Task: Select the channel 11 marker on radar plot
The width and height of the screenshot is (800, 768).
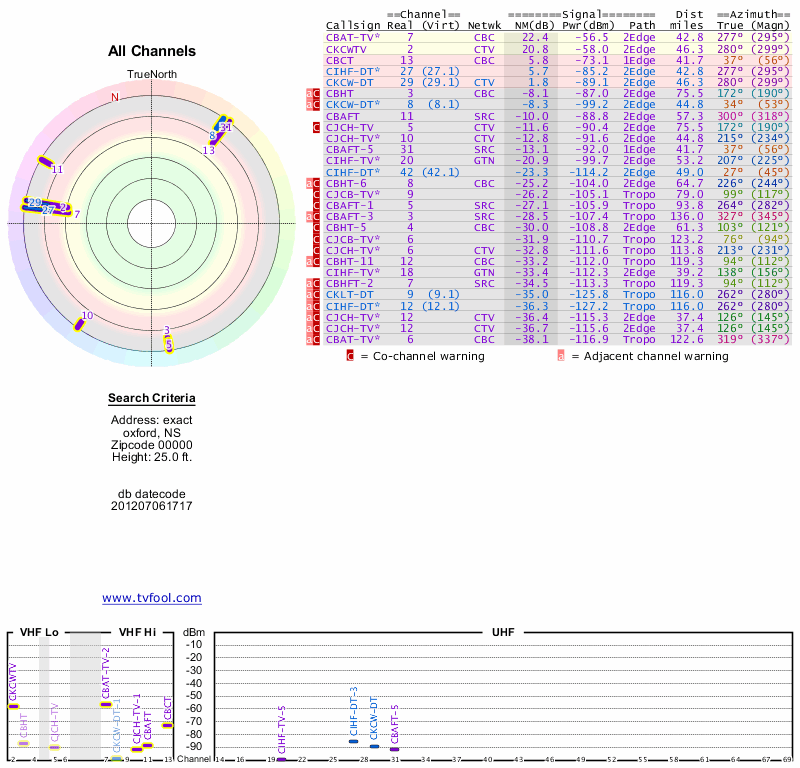Action: click(45, 162)
